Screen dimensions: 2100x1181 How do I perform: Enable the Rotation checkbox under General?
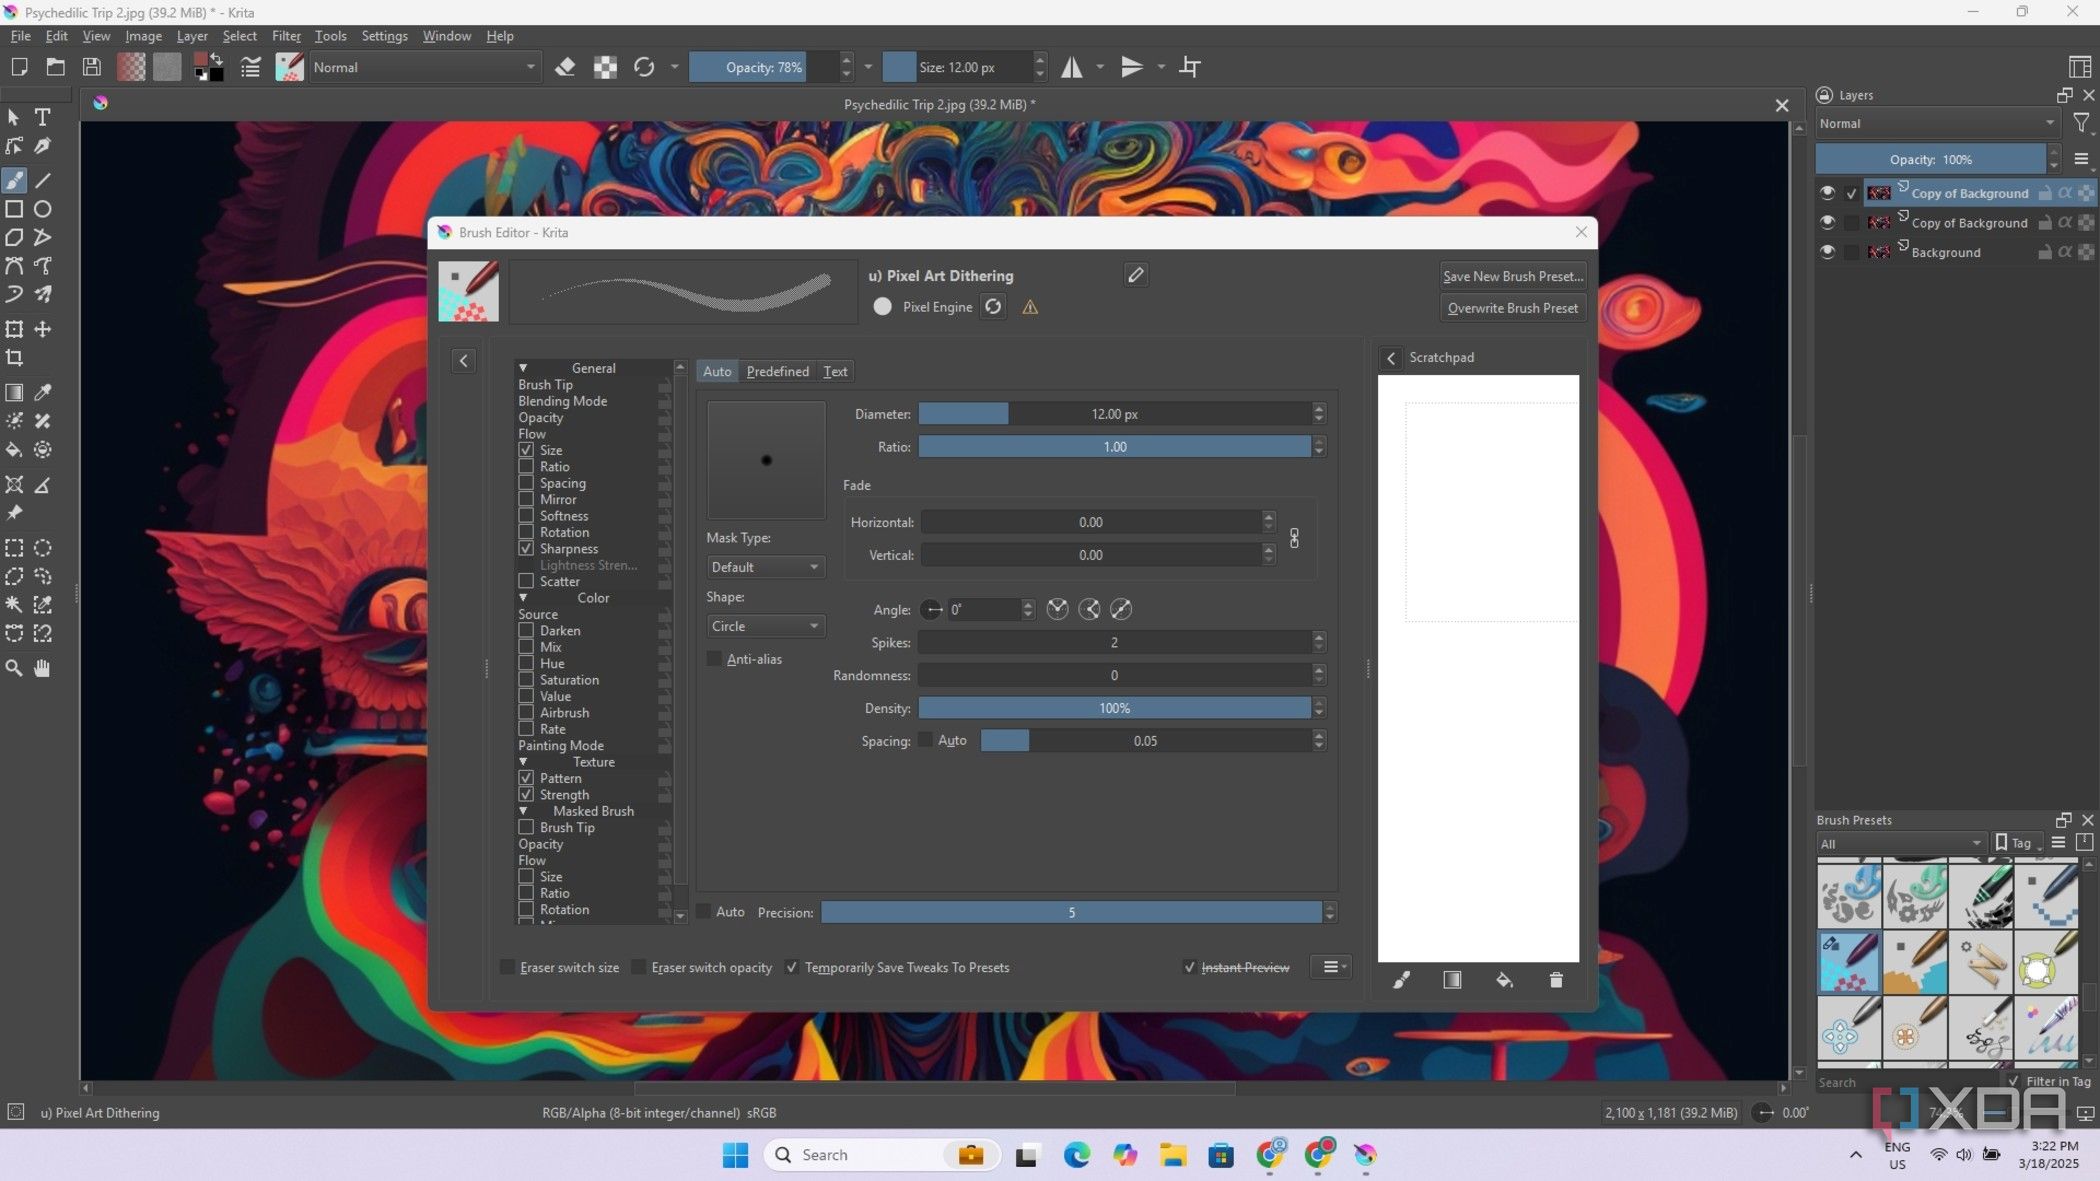(x=526, y=532)
